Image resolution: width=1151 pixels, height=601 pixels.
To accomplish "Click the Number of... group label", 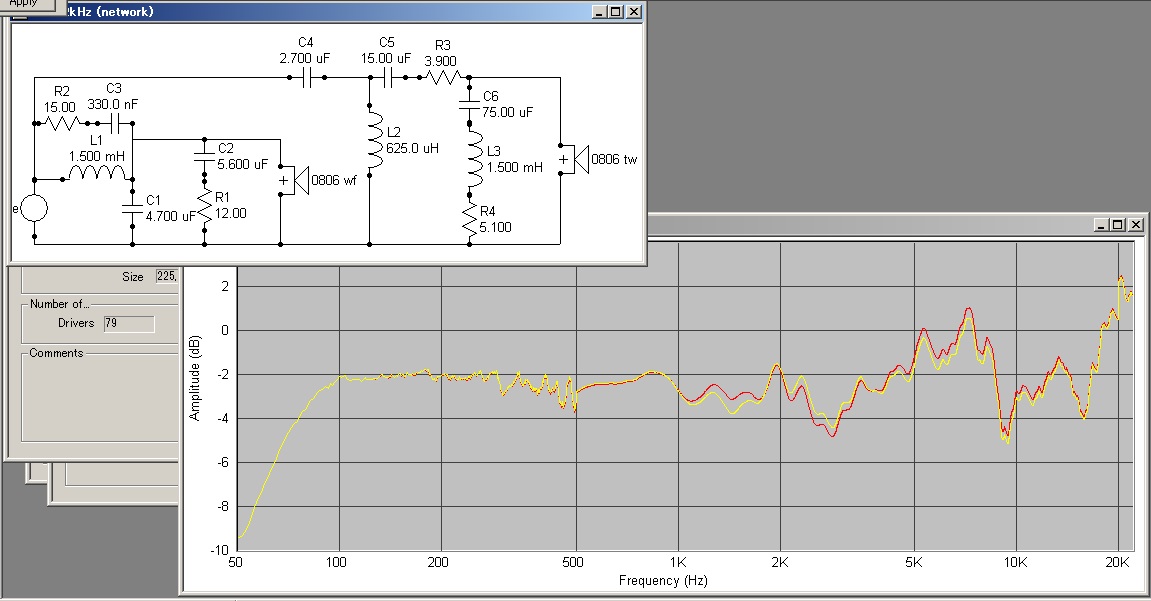I will (59, 304).
